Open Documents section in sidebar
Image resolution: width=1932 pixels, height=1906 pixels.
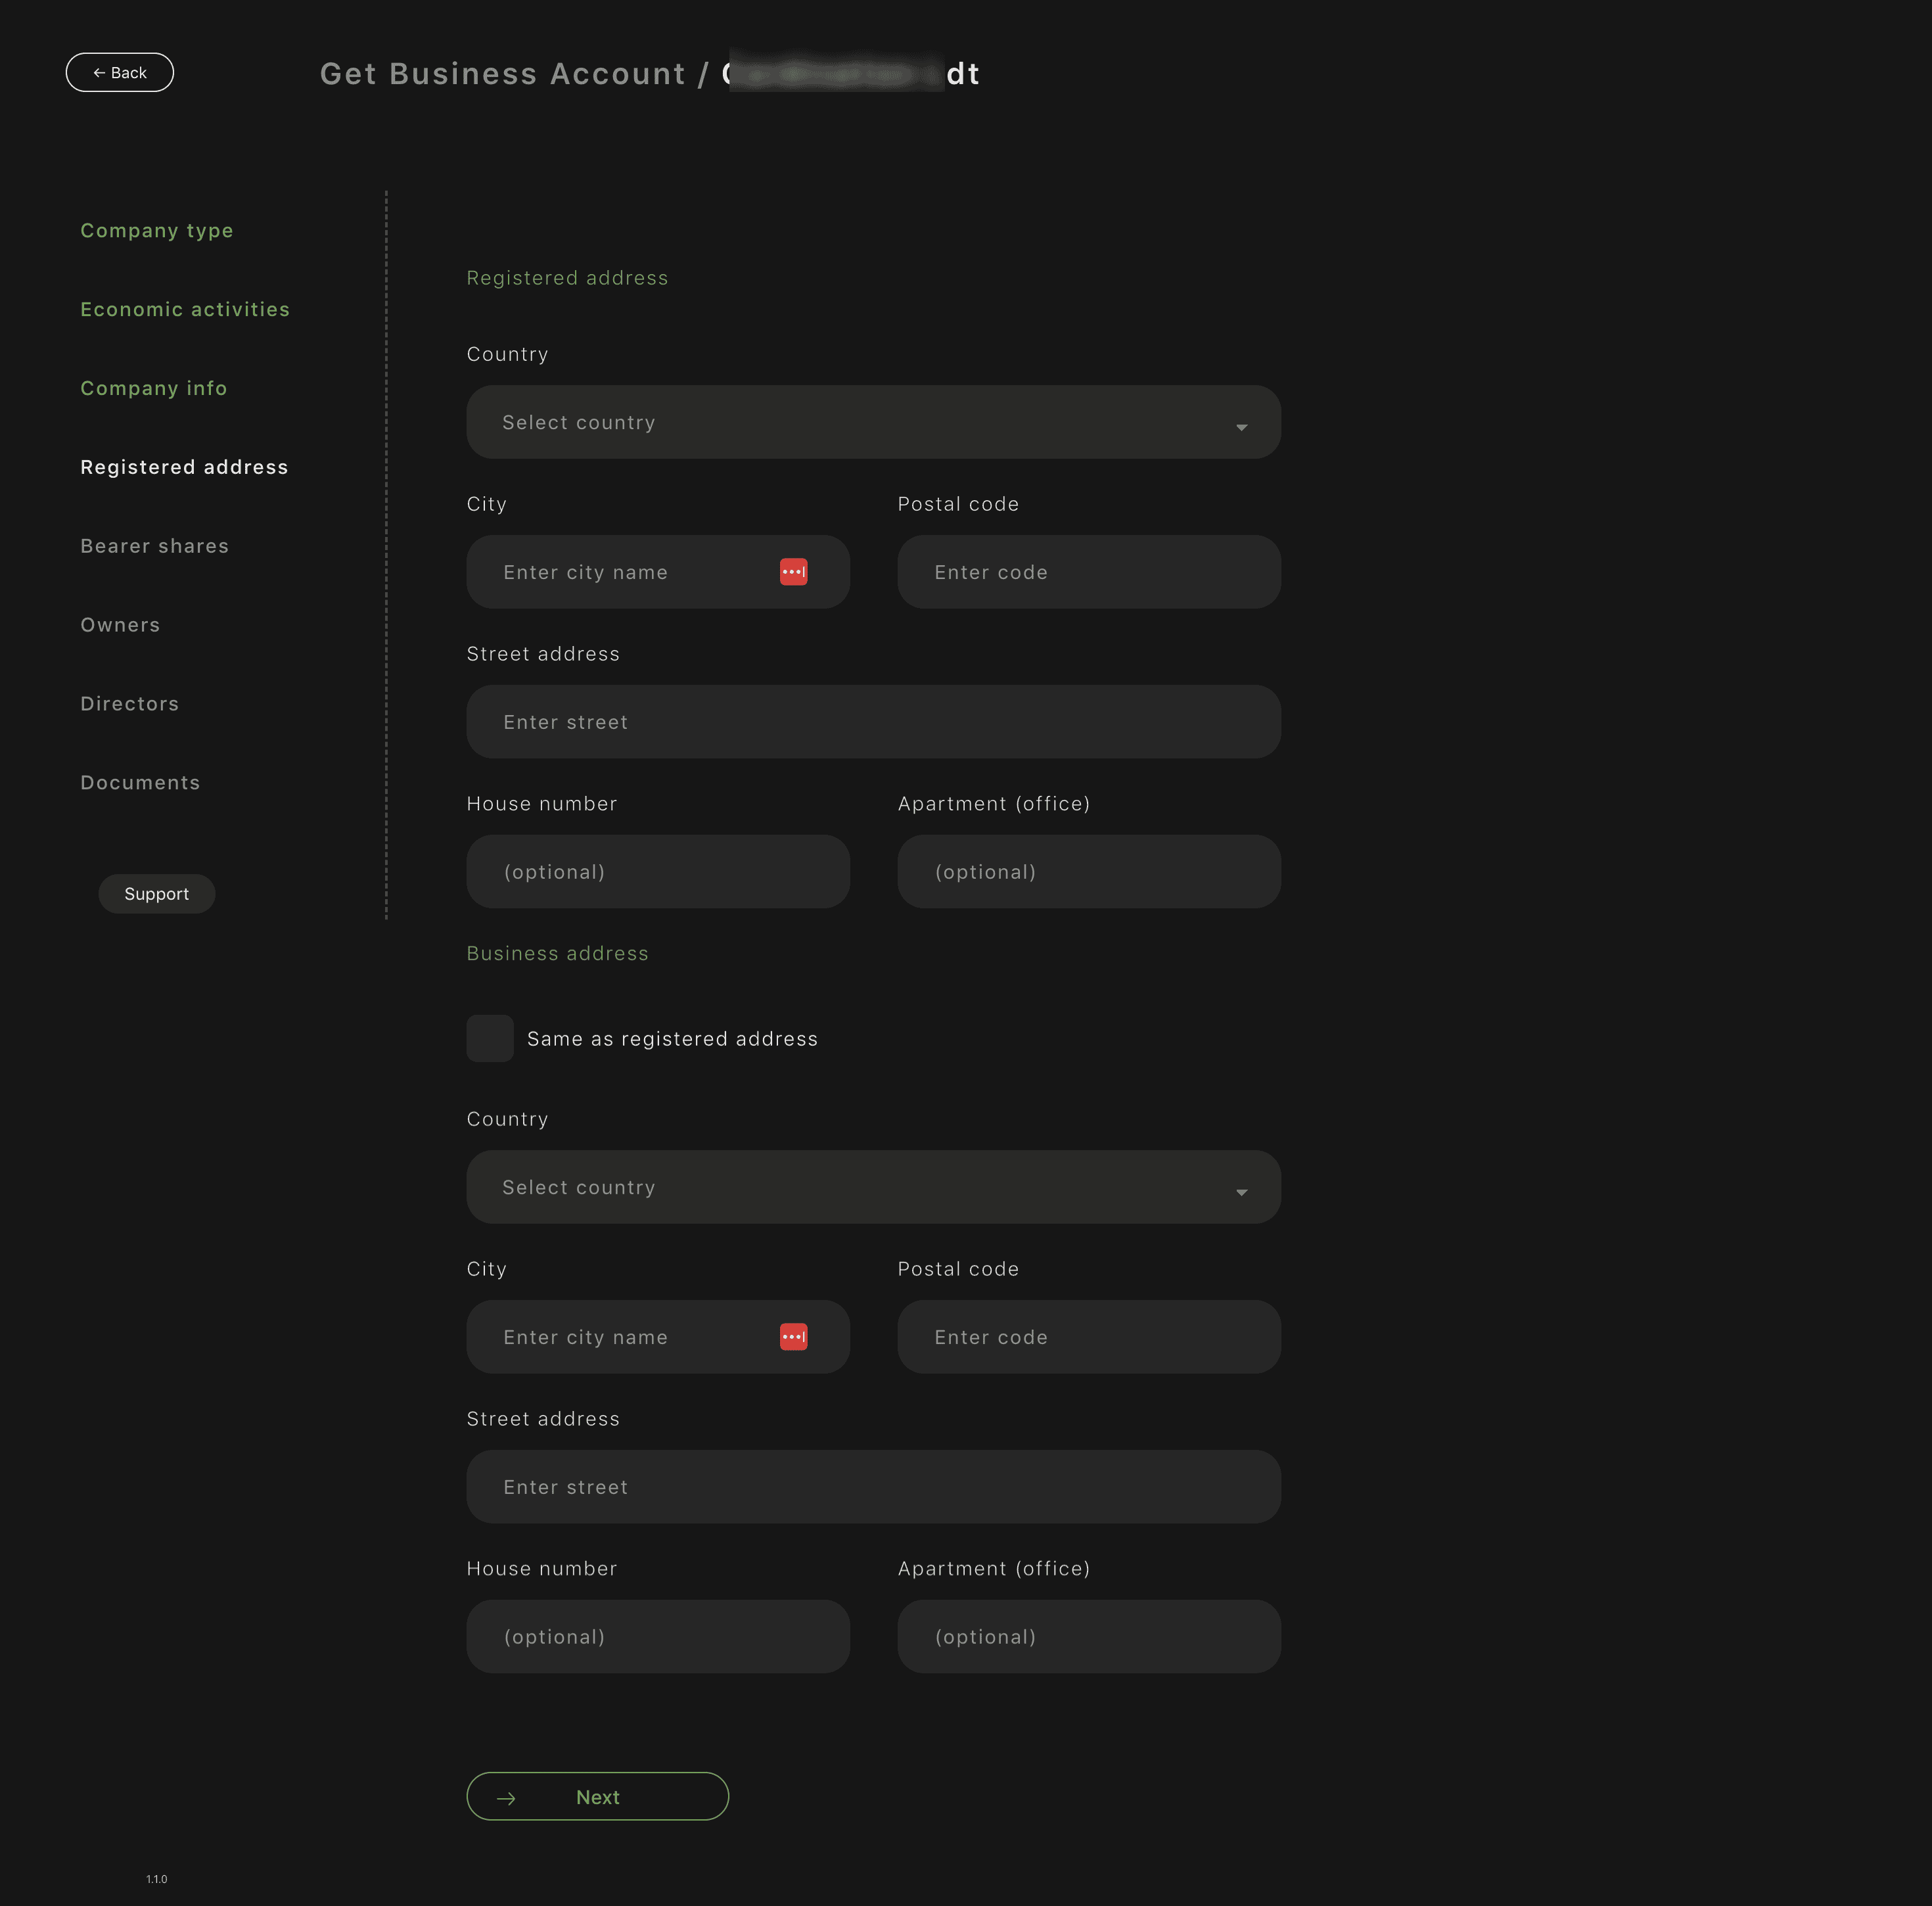[140, 783]
